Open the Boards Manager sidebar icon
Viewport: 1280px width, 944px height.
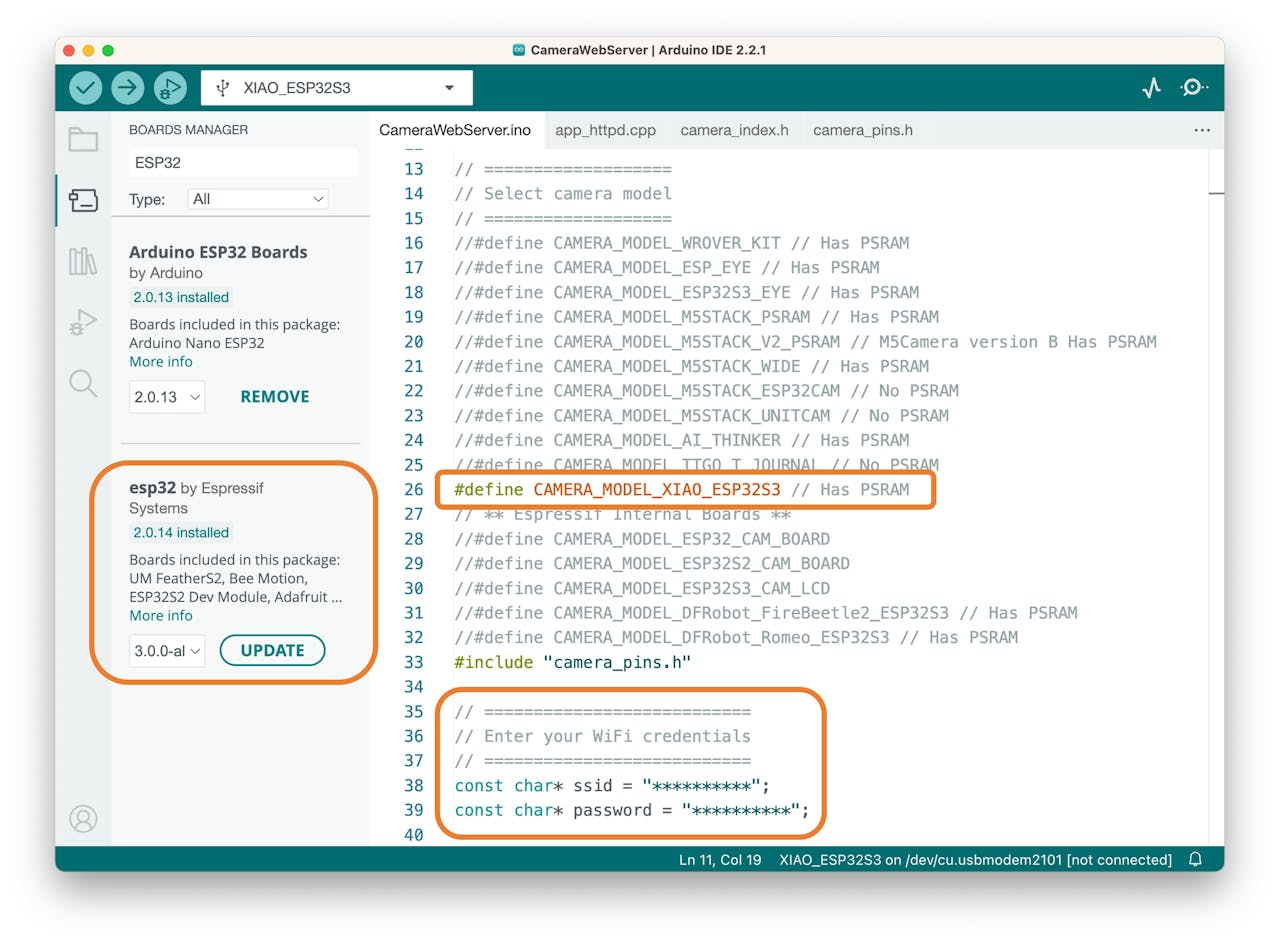(x=83, y=201)
